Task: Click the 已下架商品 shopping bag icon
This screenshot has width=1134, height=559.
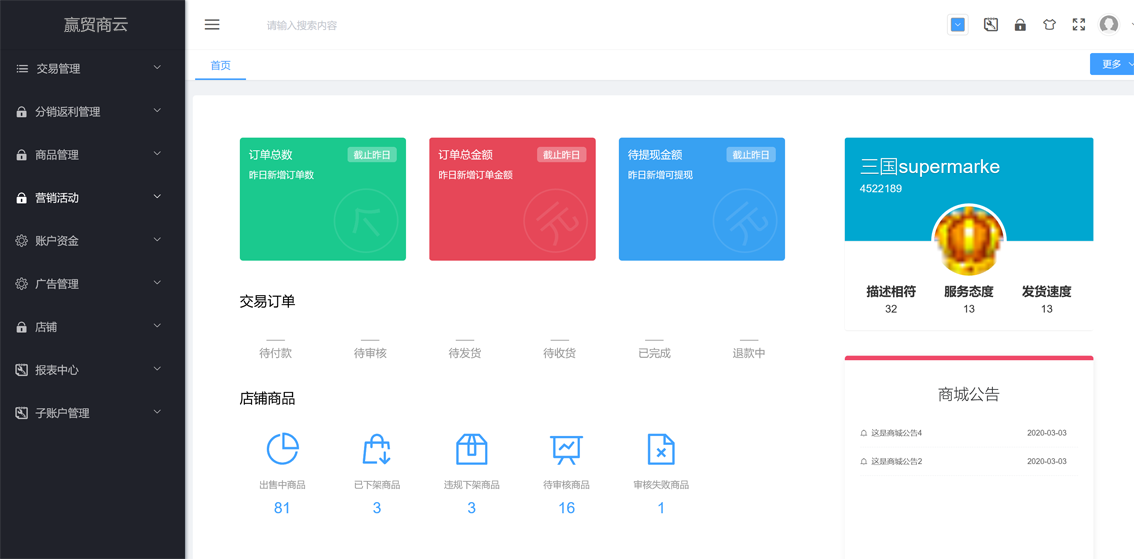Action: (377, 449)
